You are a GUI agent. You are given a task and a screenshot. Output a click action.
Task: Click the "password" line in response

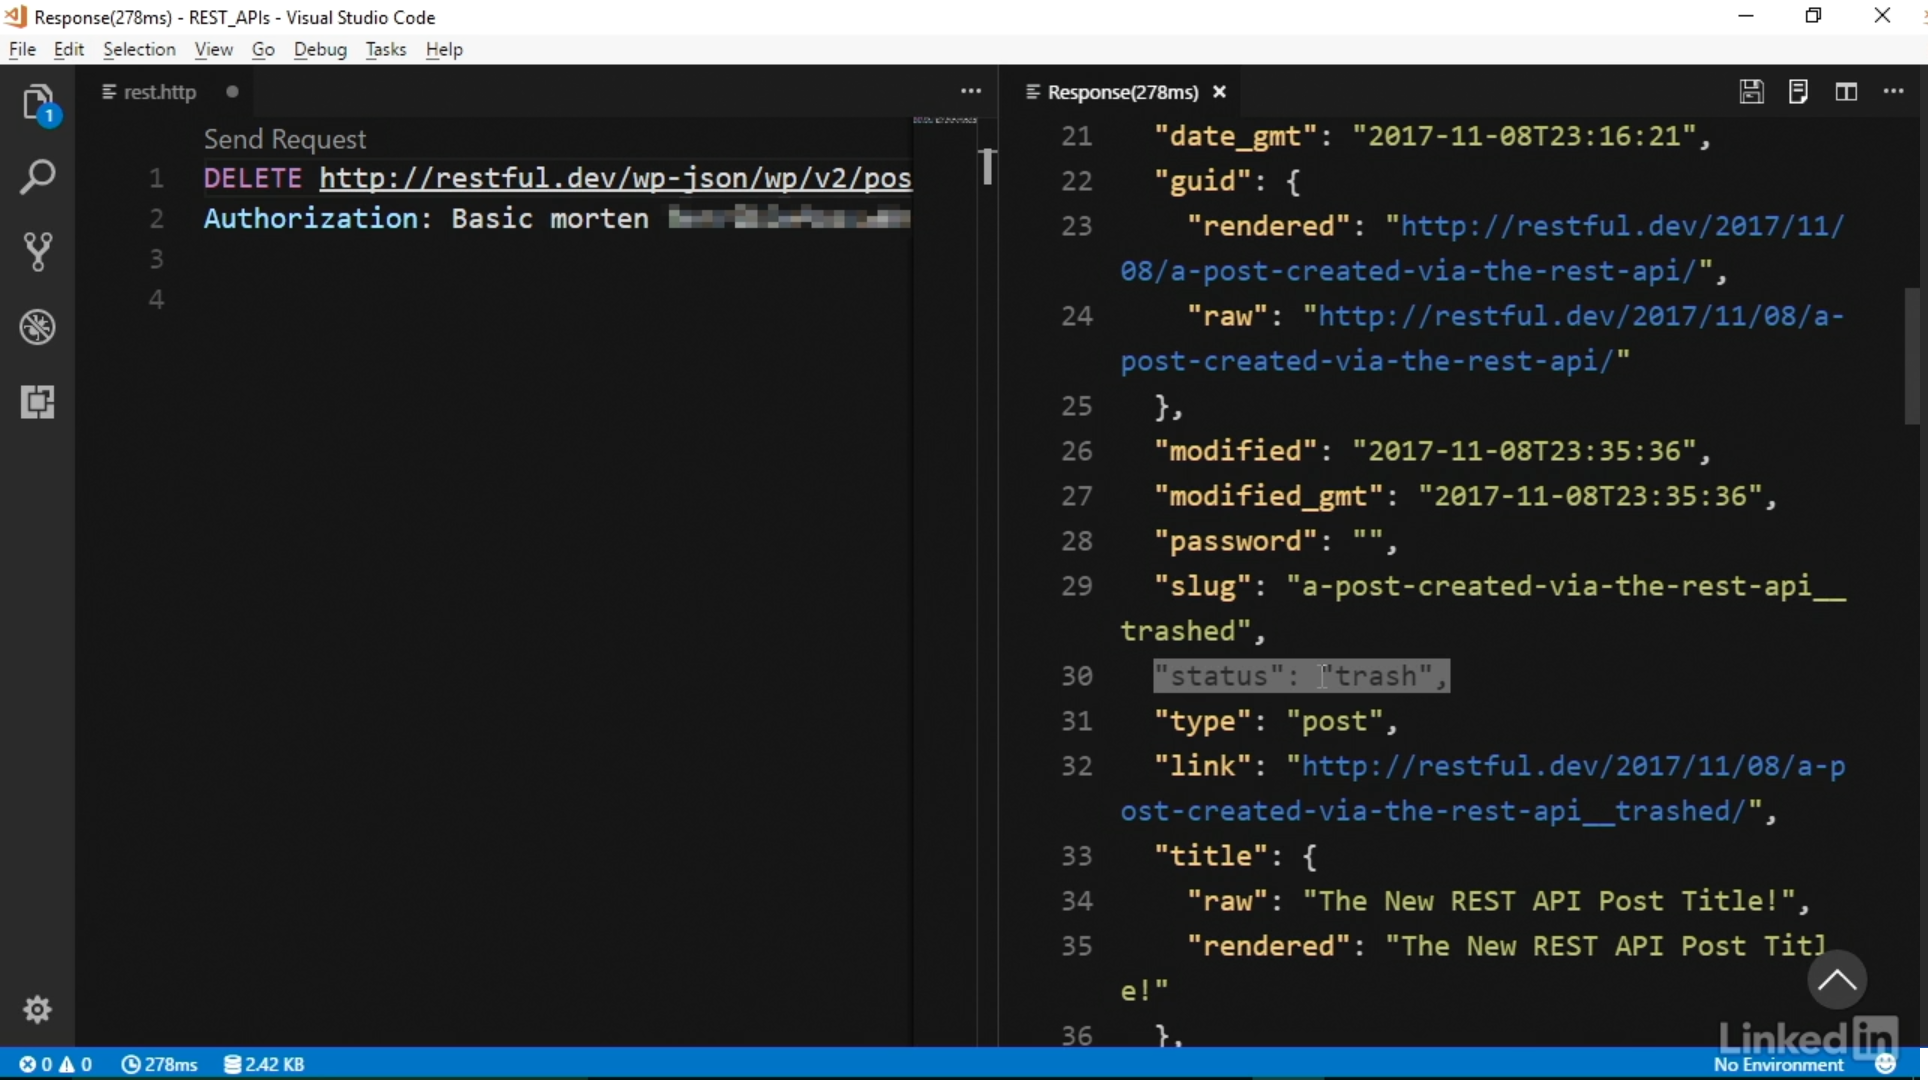1276,541
